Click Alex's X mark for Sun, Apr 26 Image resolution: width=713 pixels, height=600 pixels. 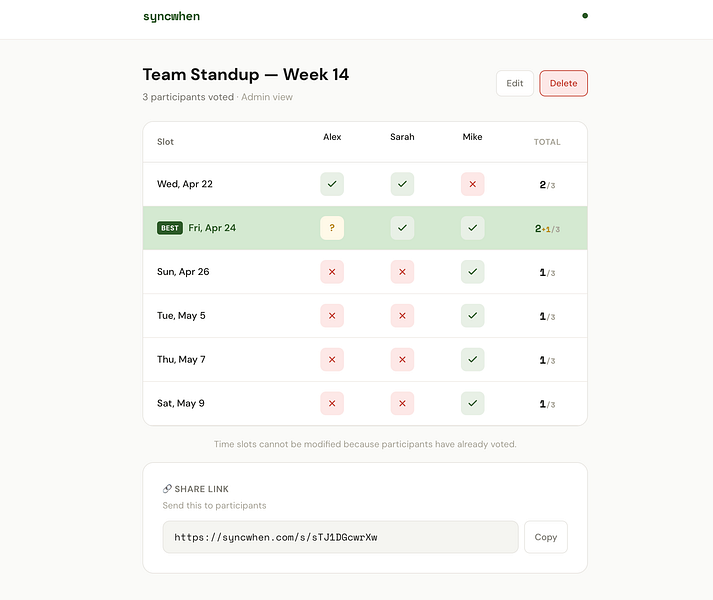pos(332,272)
